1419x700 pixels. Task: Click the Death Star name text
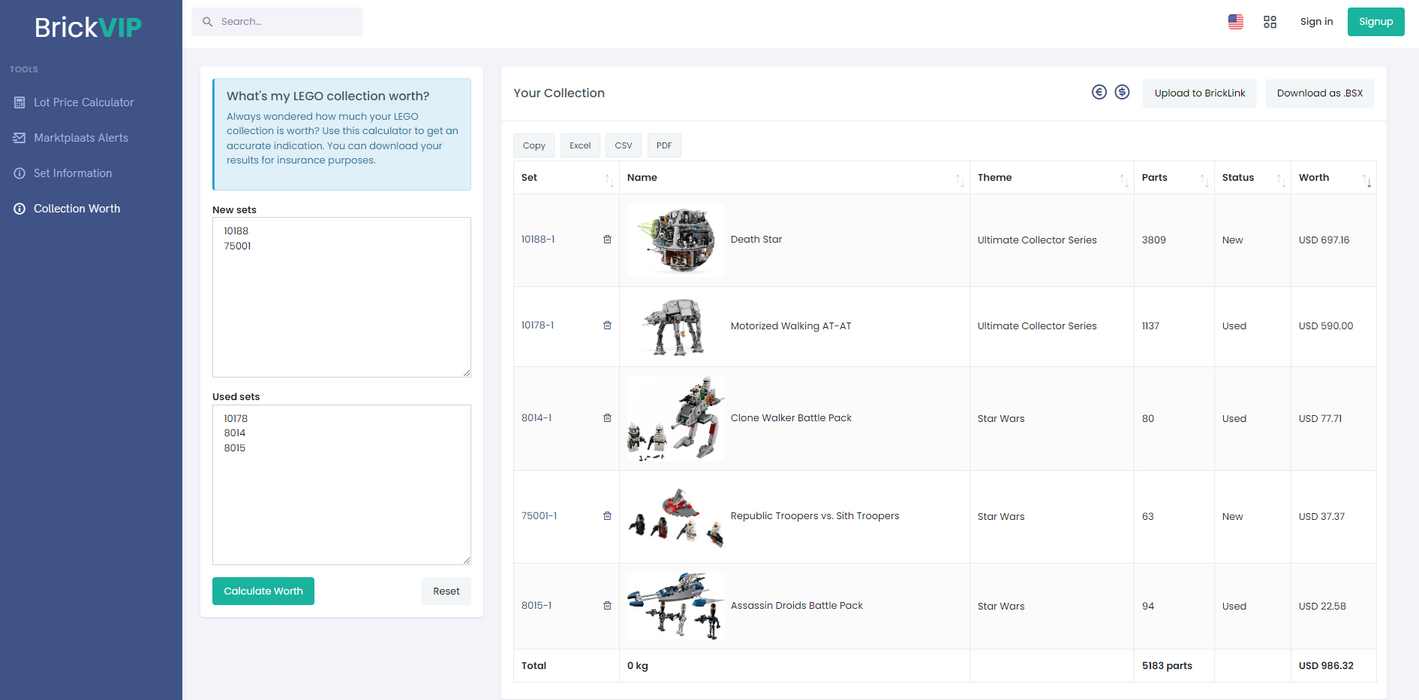pos(756,240)
